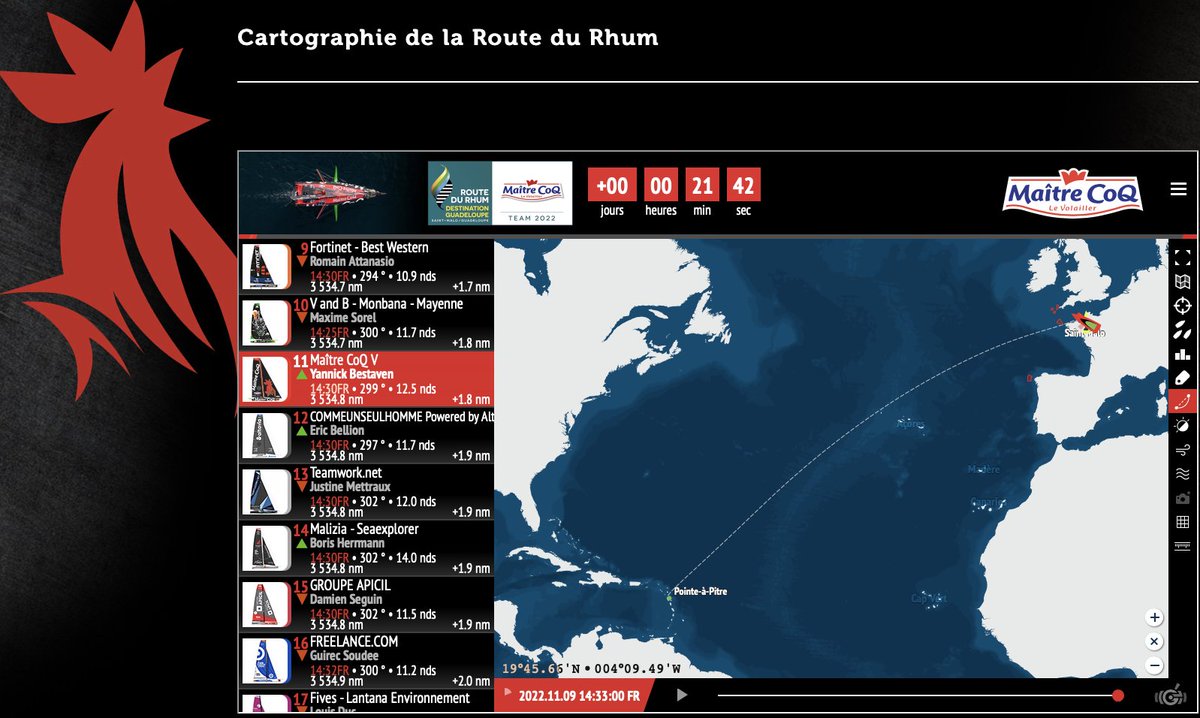1200x718 pixels.
Task: Zoom in the map with plus button
Action: [x=1154, y=618]
